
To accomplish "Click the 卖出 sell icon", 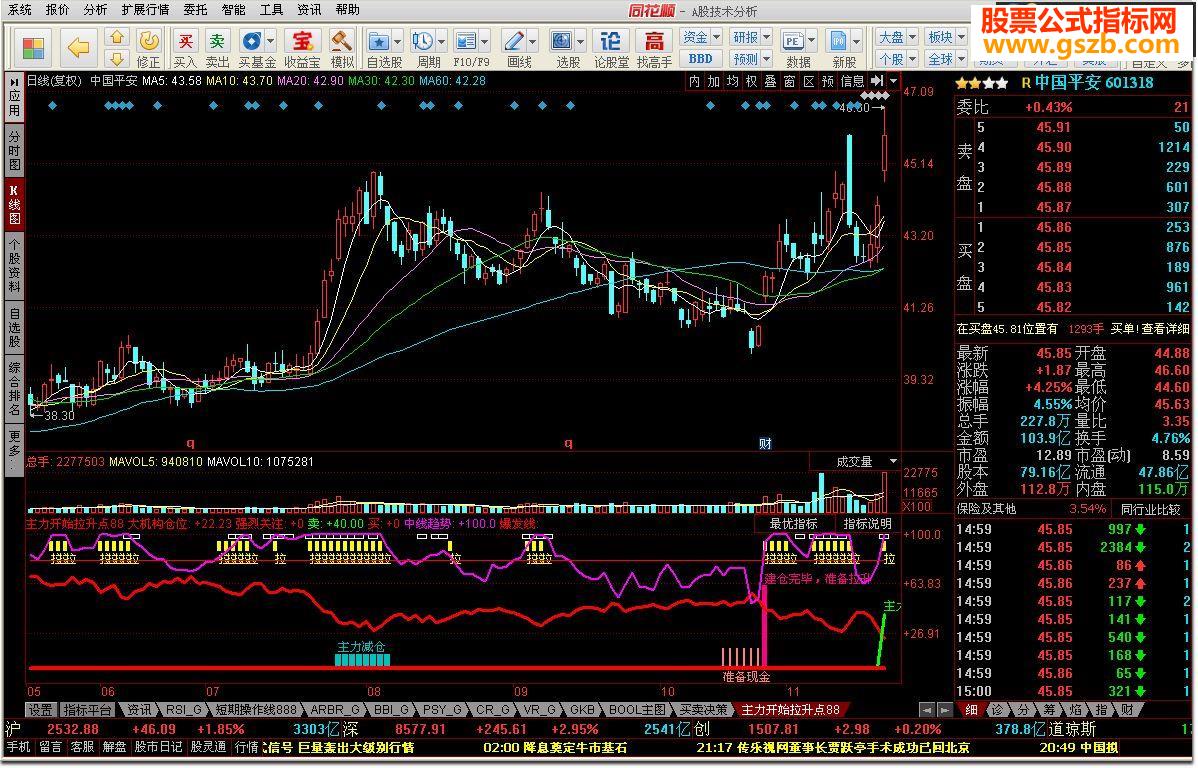I will point(218,41).
